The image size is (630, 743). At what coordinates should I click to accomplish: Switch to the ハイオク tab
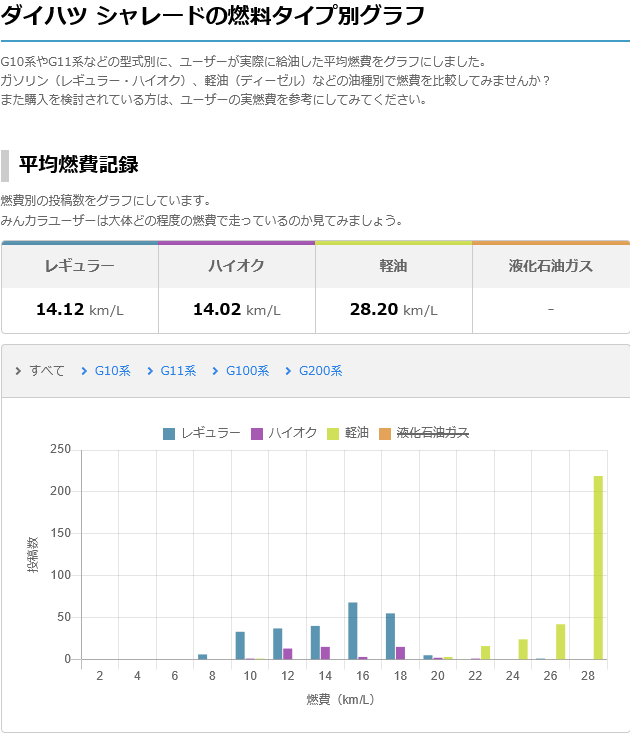click(x=236, y=266)
